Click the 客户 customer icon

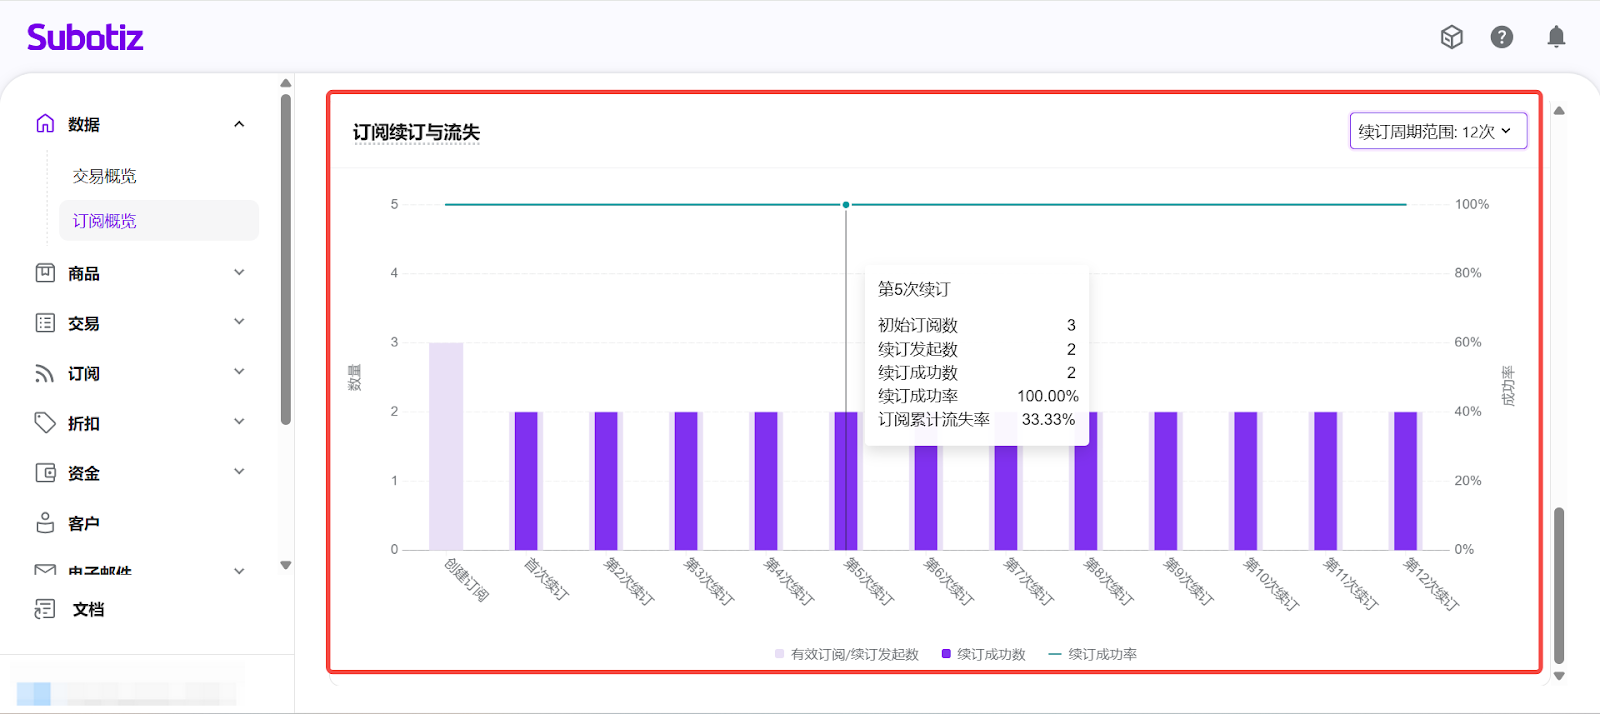click(x=45, y=523)
